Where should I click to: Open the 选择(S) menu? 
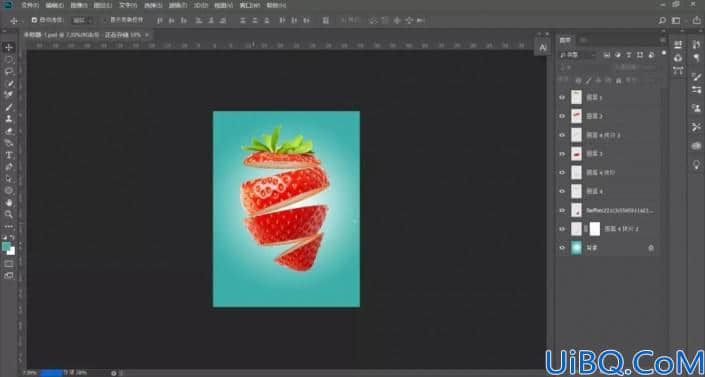(153, 5)
